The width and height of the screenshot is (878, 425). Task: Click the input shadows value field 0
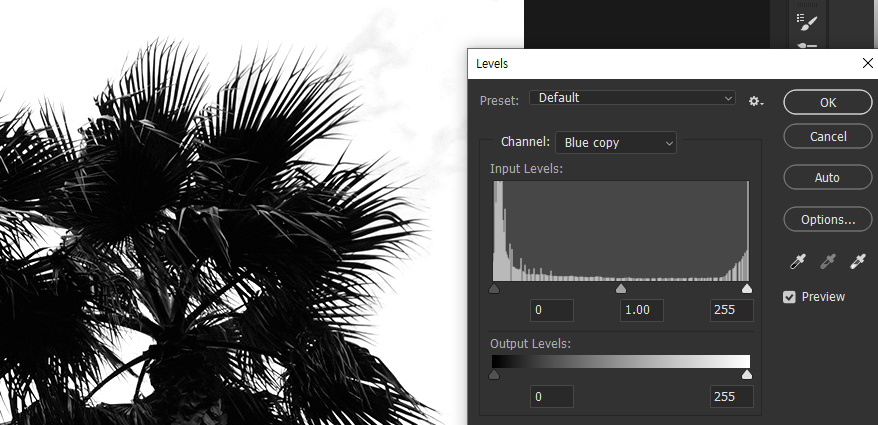pos(552,310)
